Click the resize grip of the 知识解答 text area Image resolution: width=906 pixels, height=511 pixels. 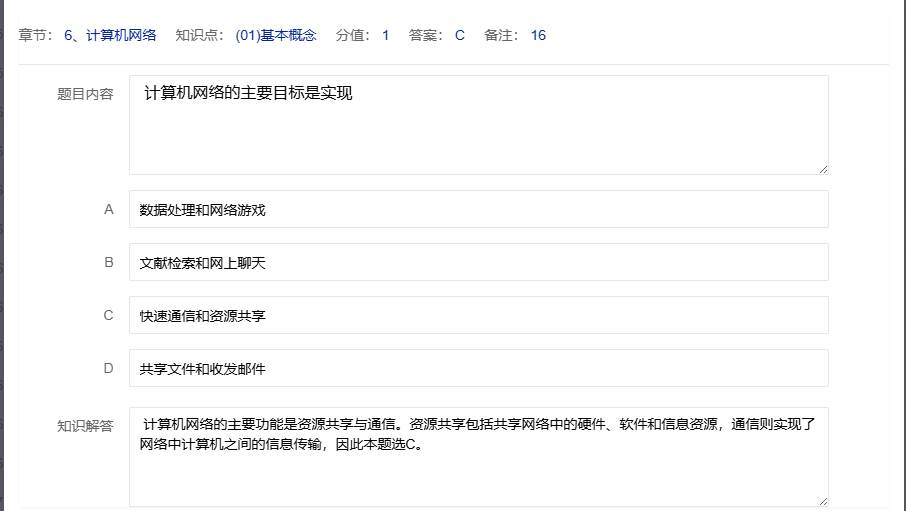(823, 500)
